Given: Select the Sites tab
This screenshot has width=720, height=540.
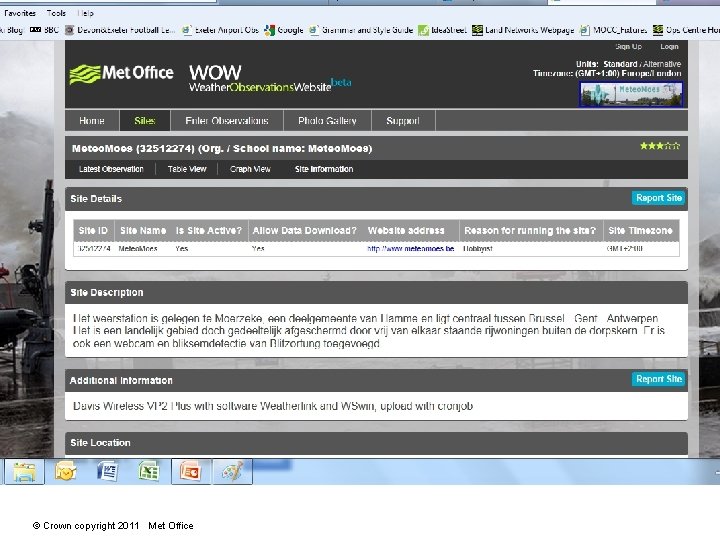Looking at the screenshot, I should [145, 121].
